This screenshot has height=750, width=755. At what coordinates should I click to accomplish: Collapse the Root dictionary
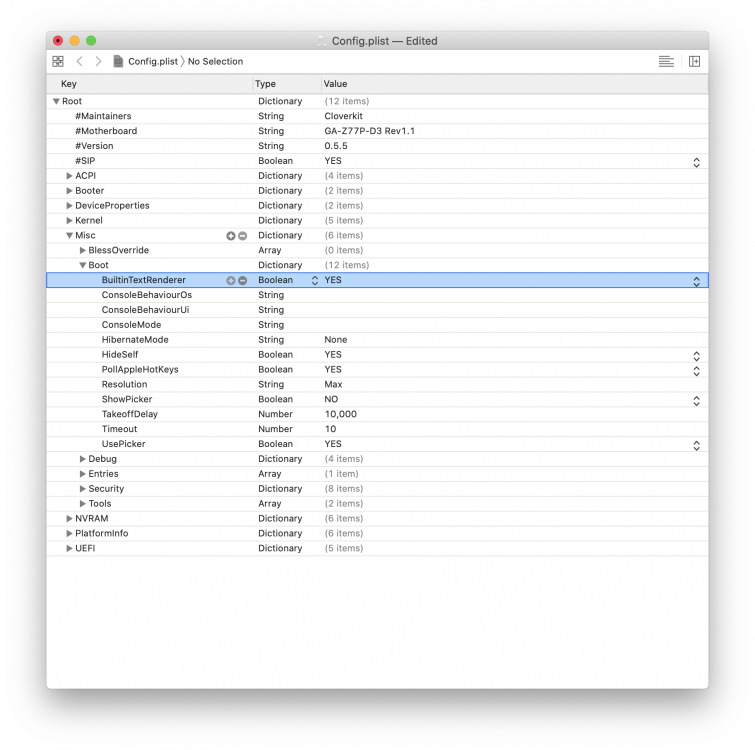tap(56, 102)
